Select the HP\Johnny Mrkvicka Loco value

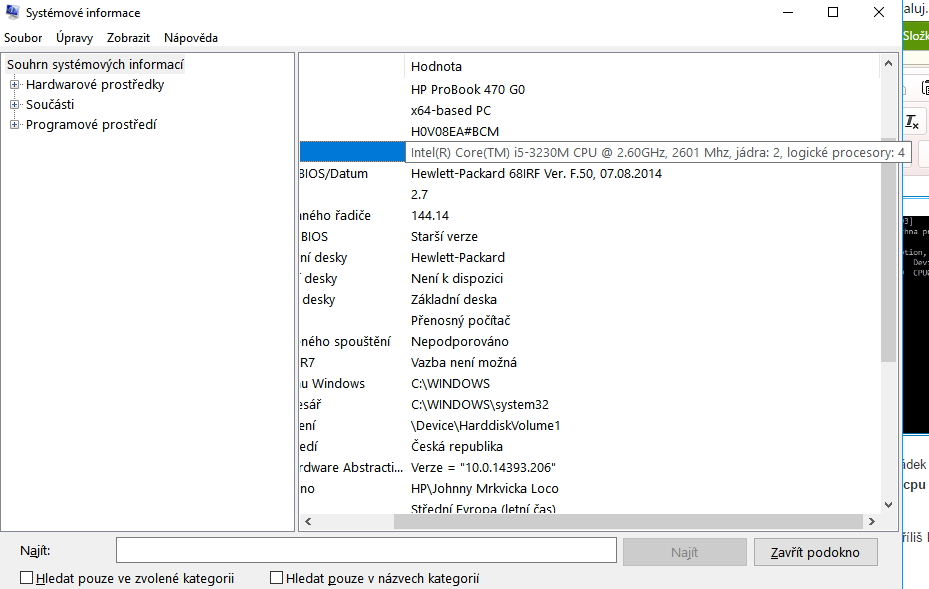tap(485, 489)
